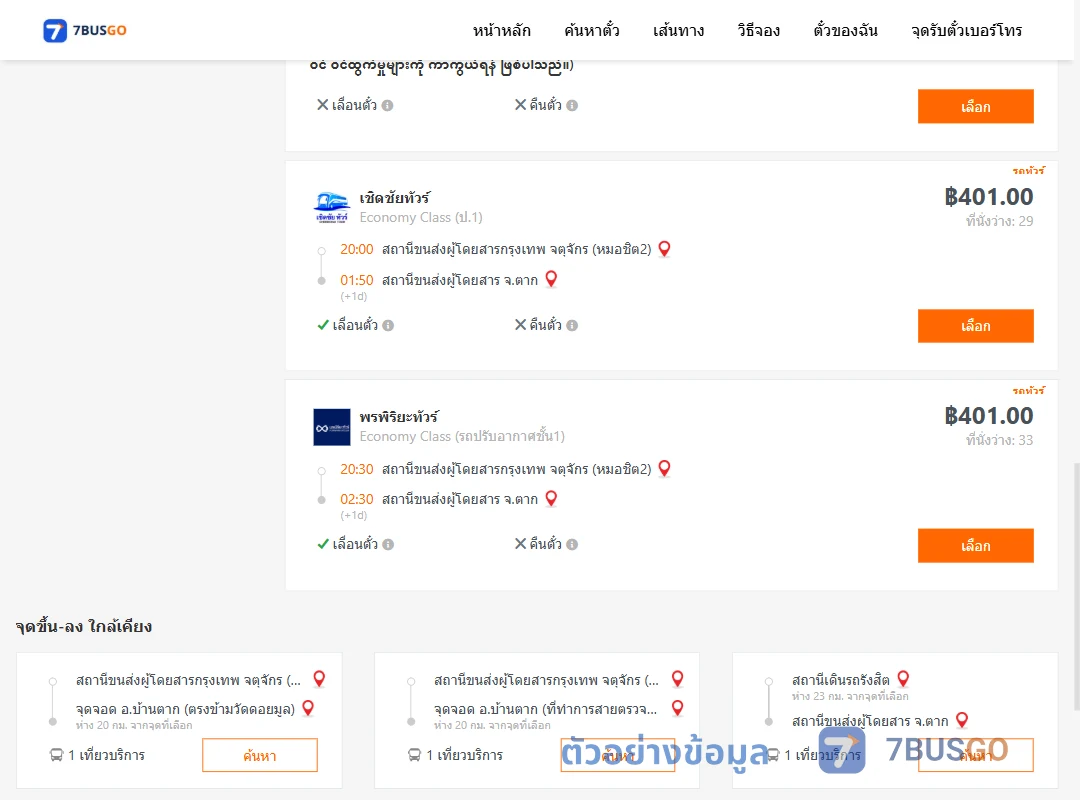
Task: Click Economy Class (รถปรับอากาศชั้น1) label
Action: (462, 436)
